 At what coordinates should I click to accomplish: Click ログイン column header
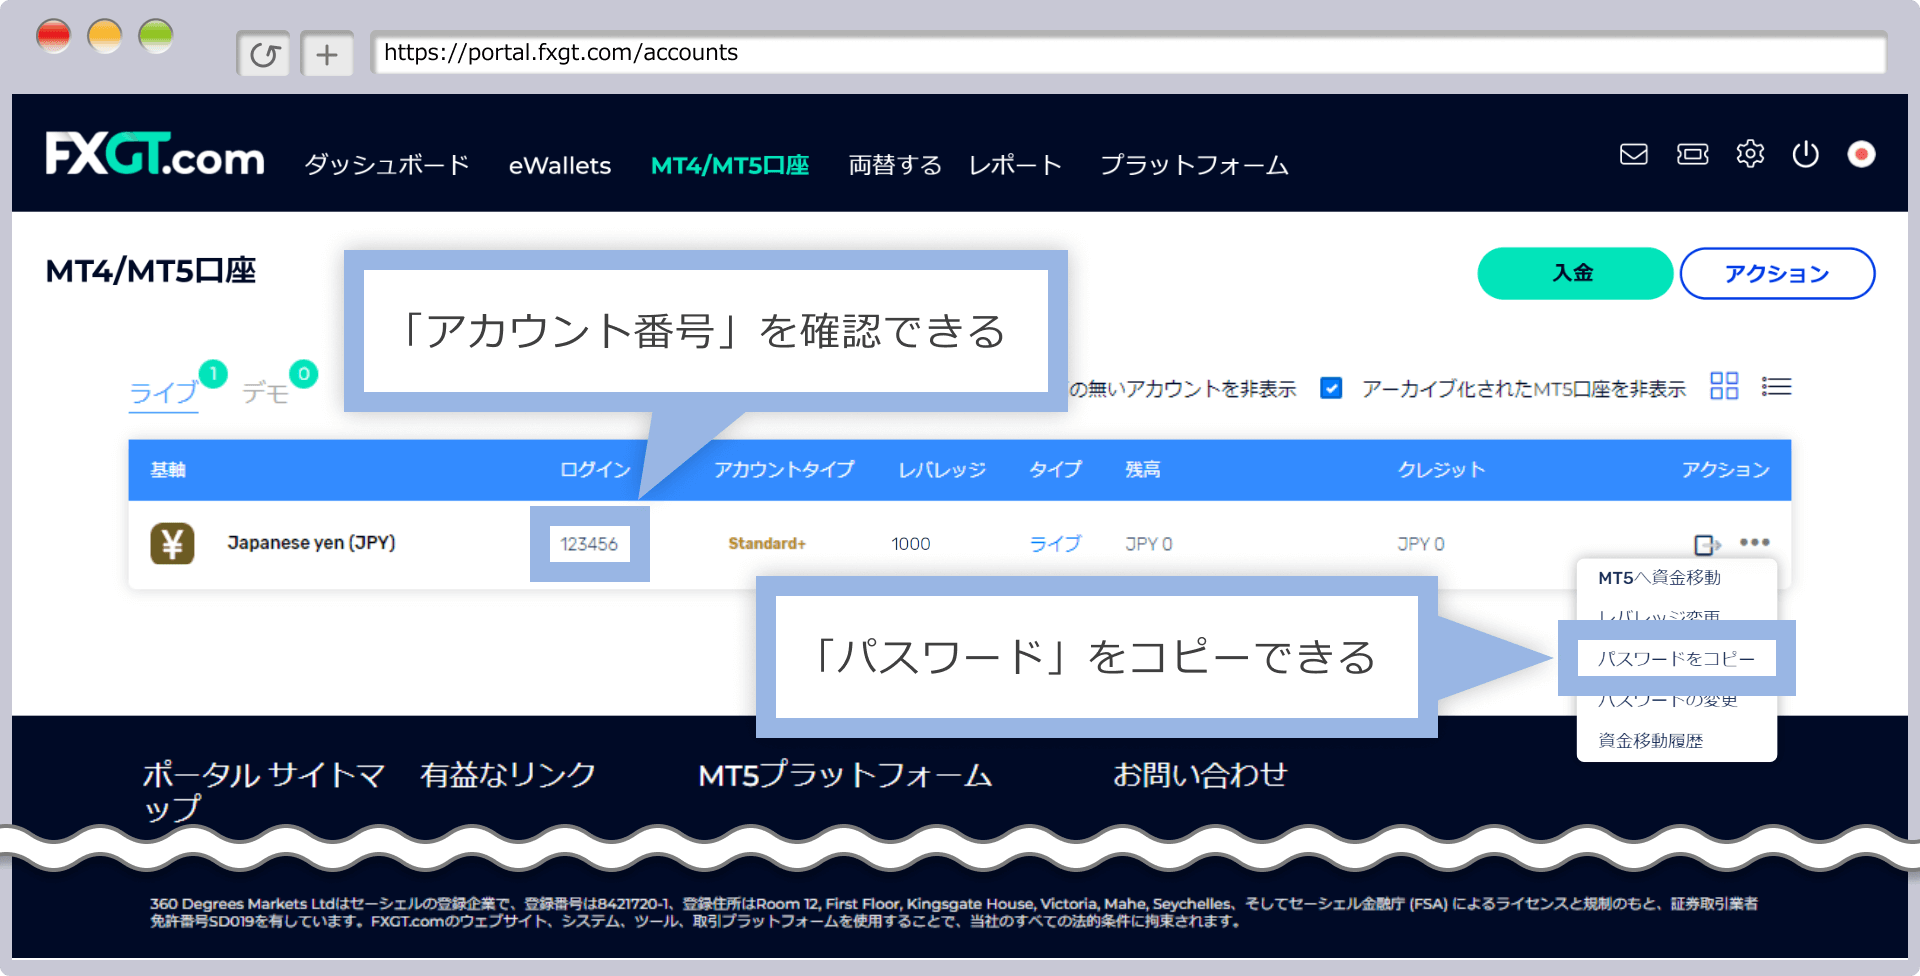pos(595,470)
